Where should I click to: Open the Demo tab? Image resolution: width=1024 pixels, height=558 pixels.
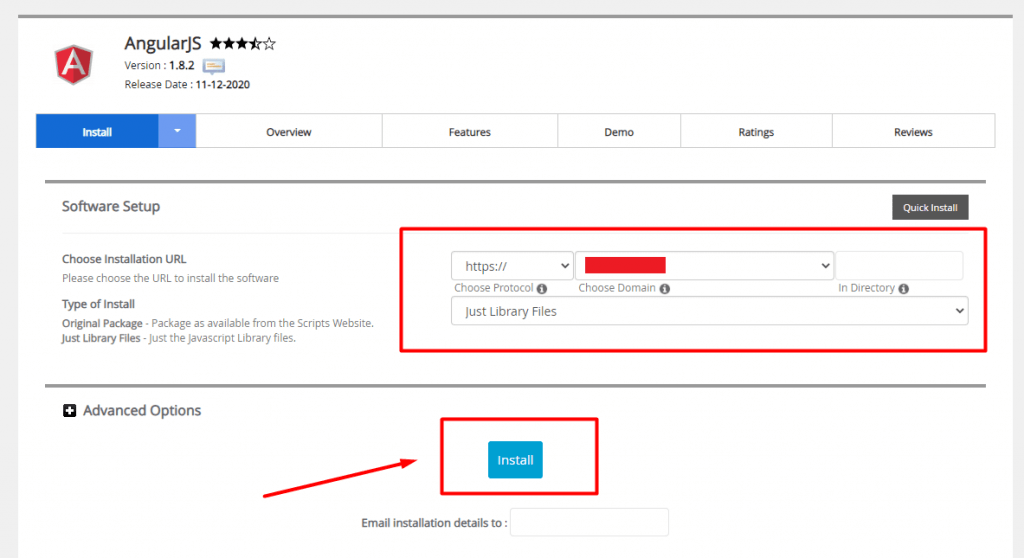(619, 131)
